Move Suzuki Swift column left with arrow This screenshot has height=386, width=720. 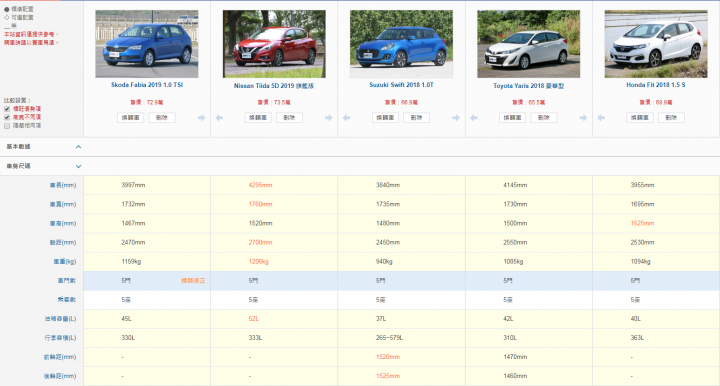346,118
